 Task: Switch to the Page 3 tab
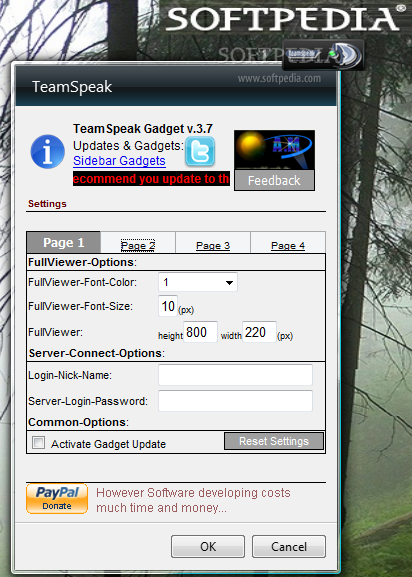pos(213,245)
